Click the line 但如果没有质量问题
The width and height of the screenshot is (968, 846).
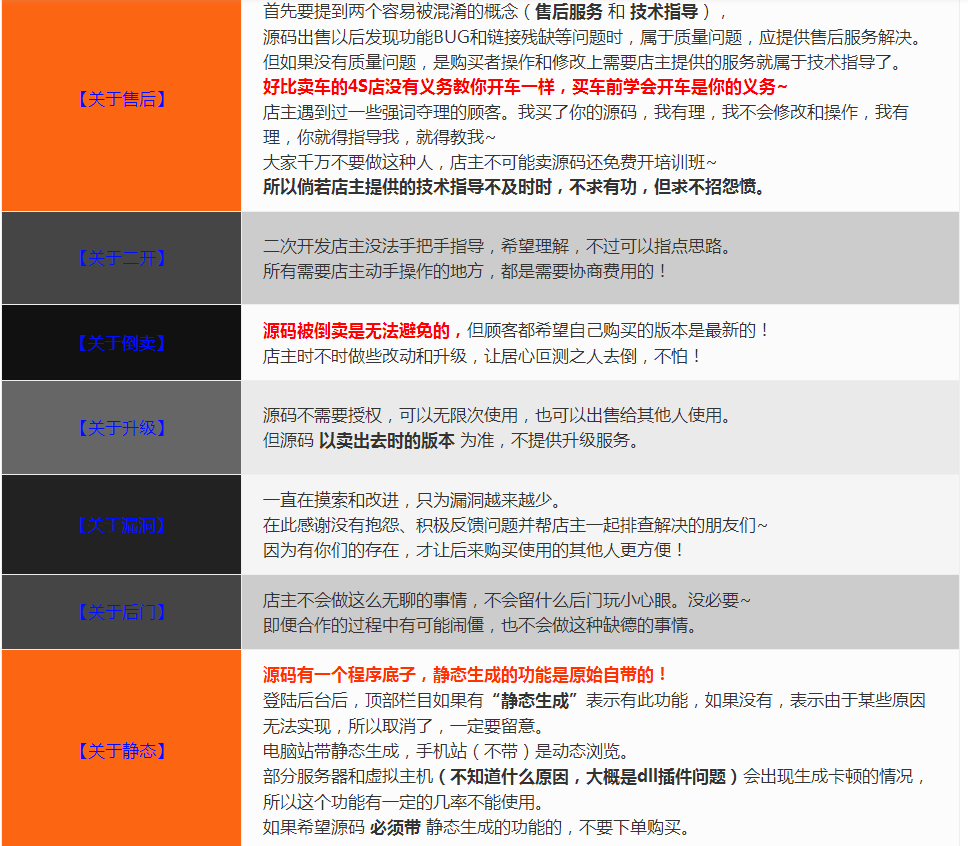tap(583, 62)
